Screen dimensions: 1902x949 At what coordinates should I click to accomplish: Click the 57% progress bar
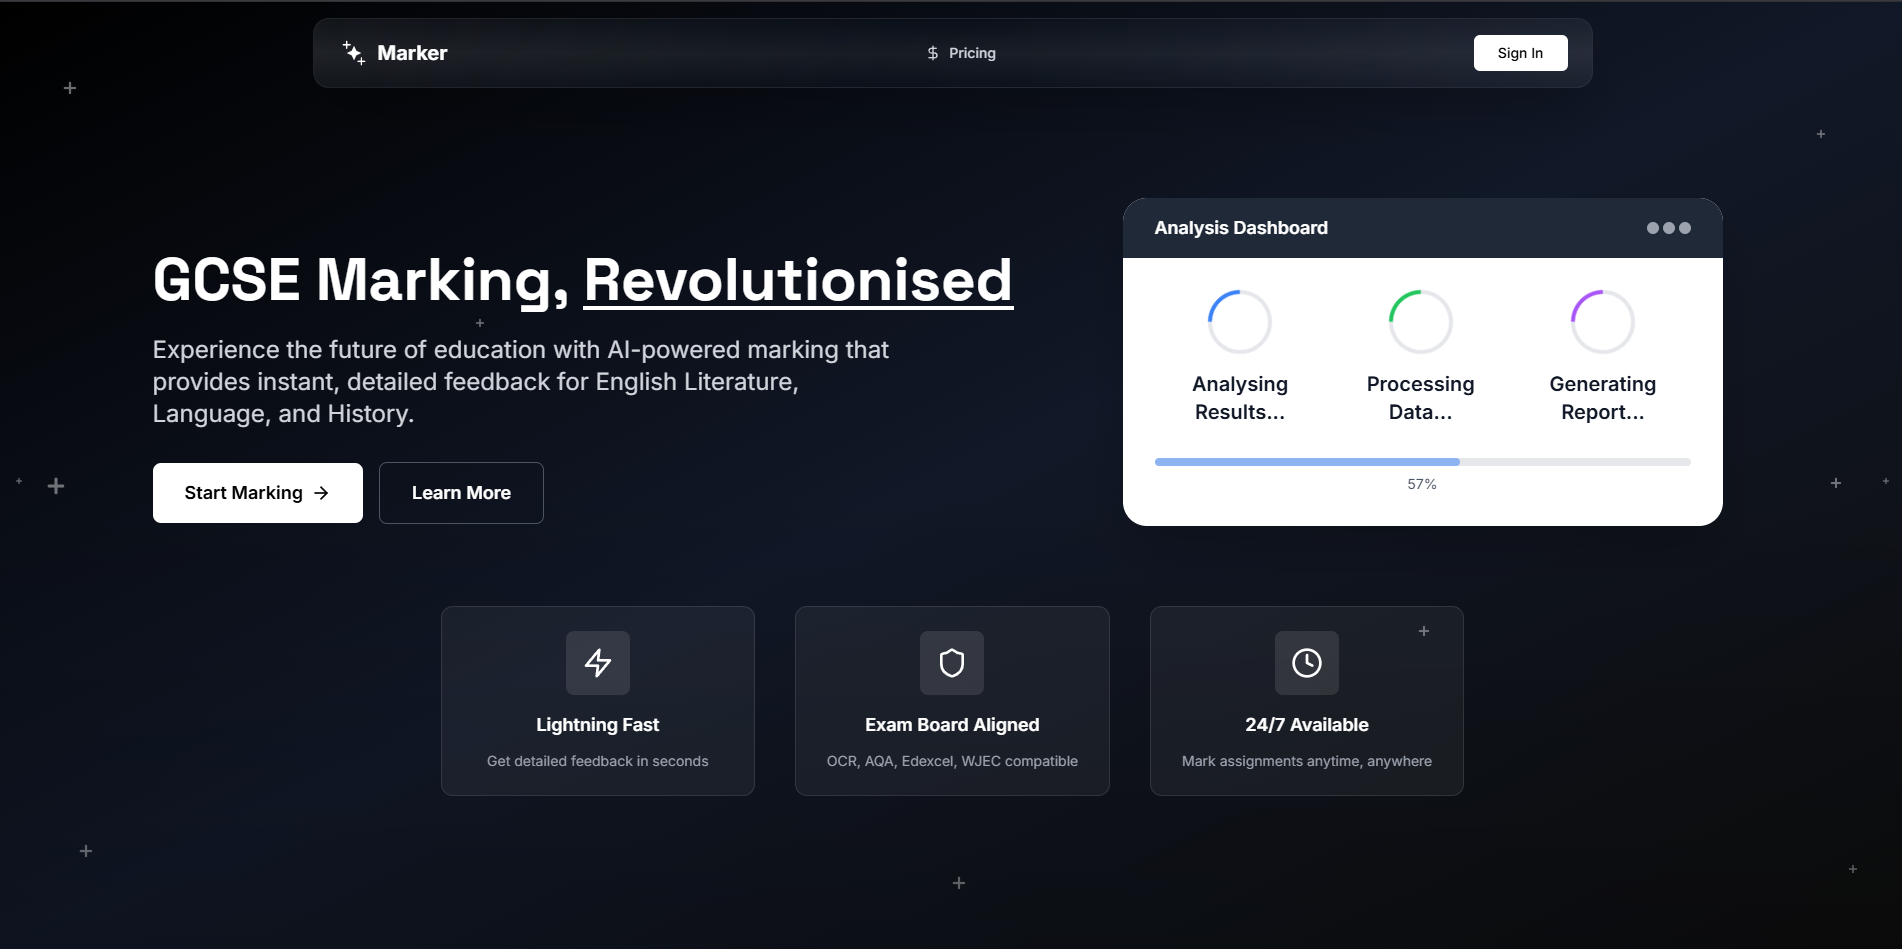(x=1421, y=462)
